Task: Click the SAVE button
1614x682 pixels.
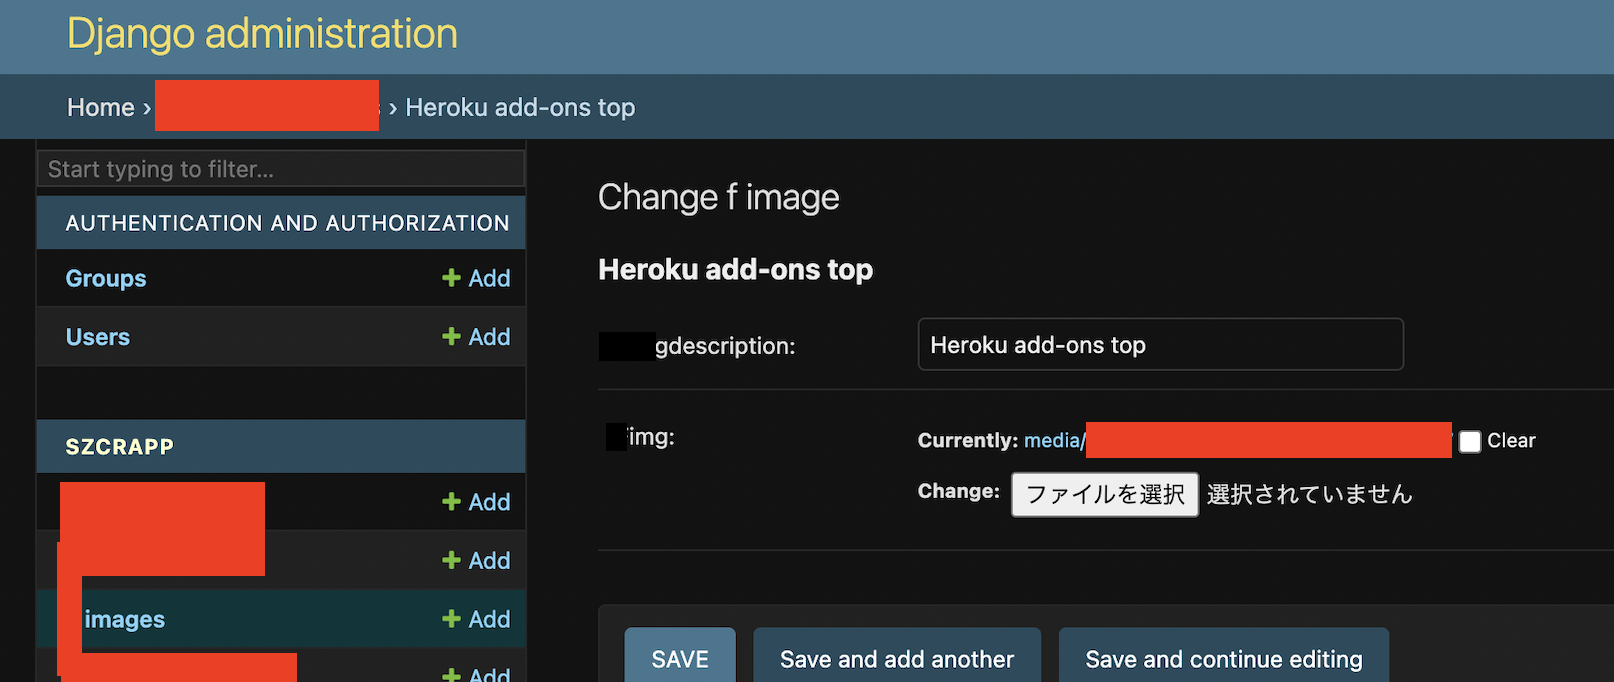Action: [680, 658]
